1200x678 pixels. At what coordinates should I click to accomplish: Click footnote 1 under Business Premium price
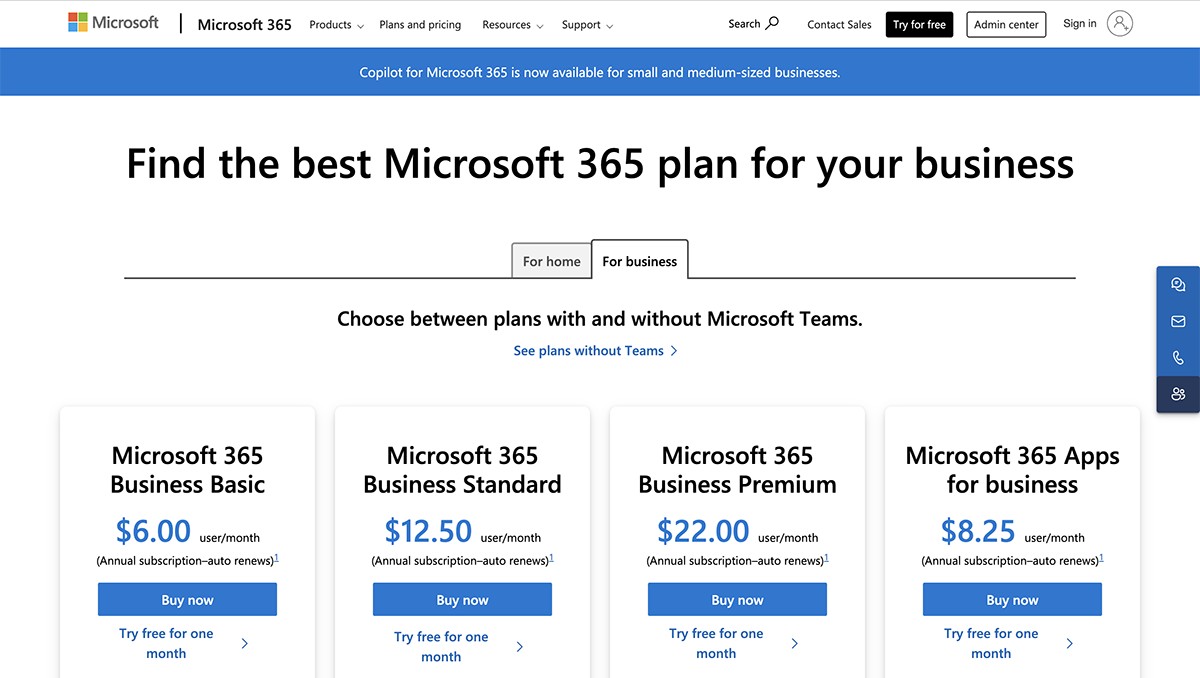pos(827,558)
